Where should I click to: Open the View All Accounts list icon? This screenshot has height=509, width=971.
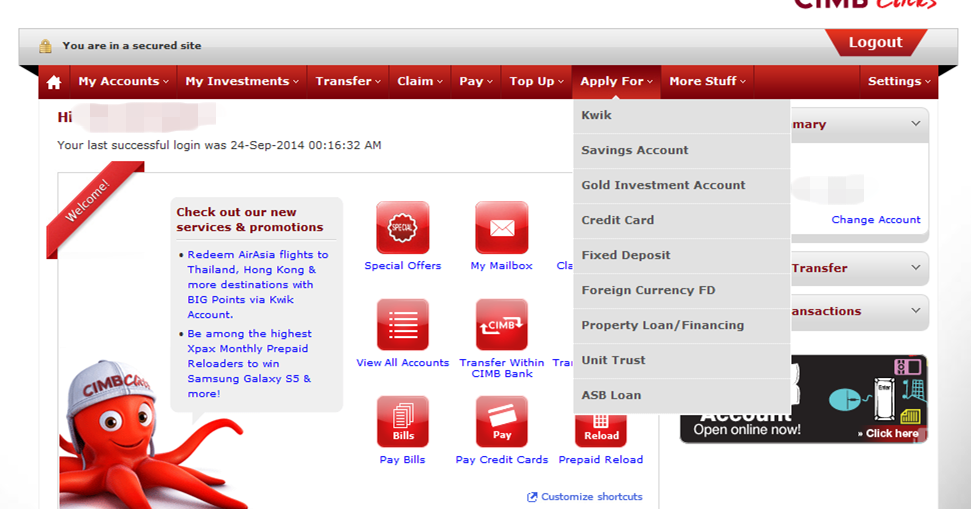point(403,324)
